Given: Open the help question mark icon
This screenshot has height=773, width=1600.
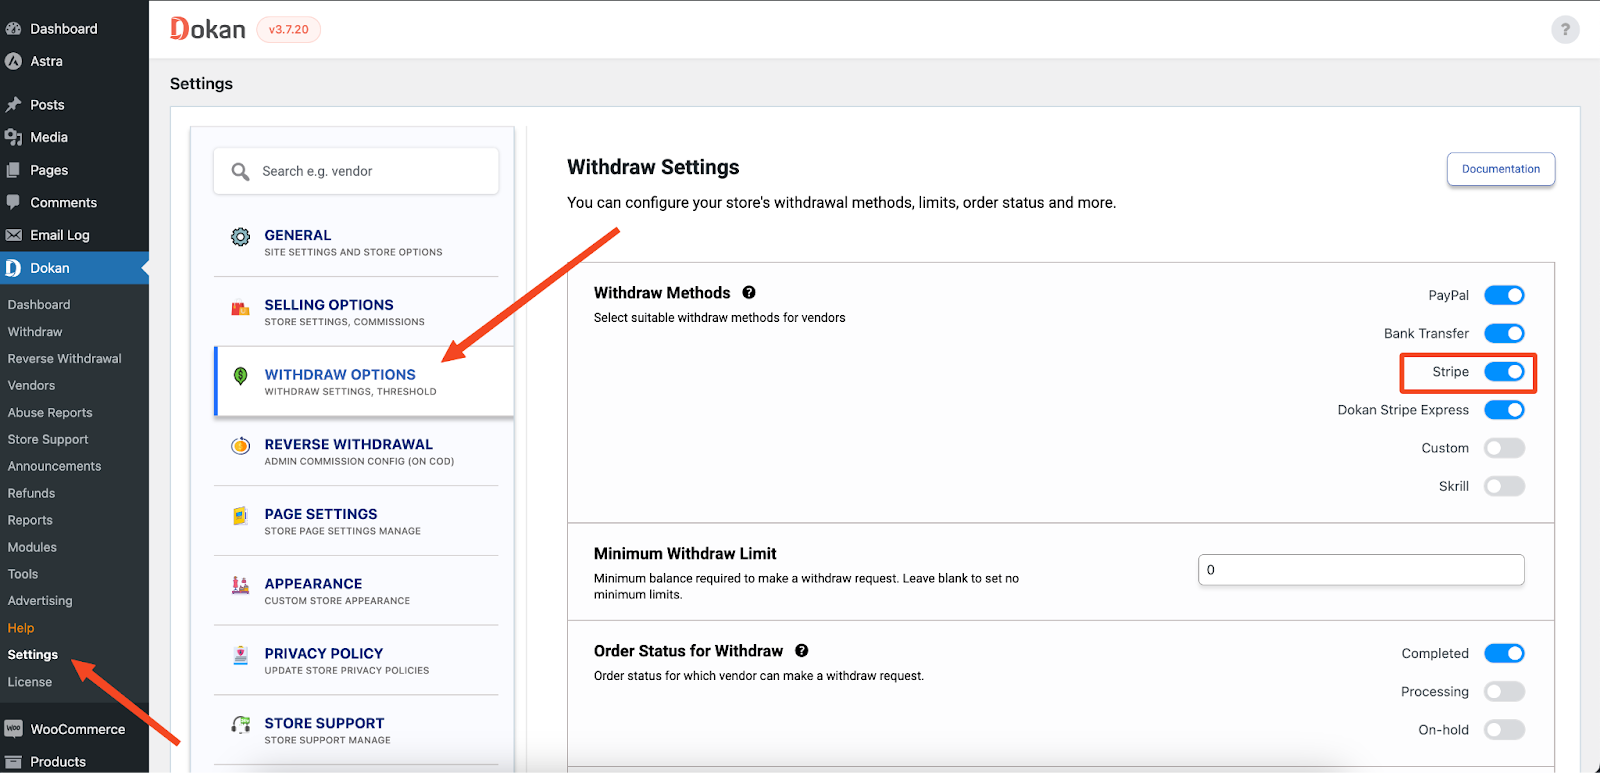Looking at the screenshot, I should [1565, 29].
